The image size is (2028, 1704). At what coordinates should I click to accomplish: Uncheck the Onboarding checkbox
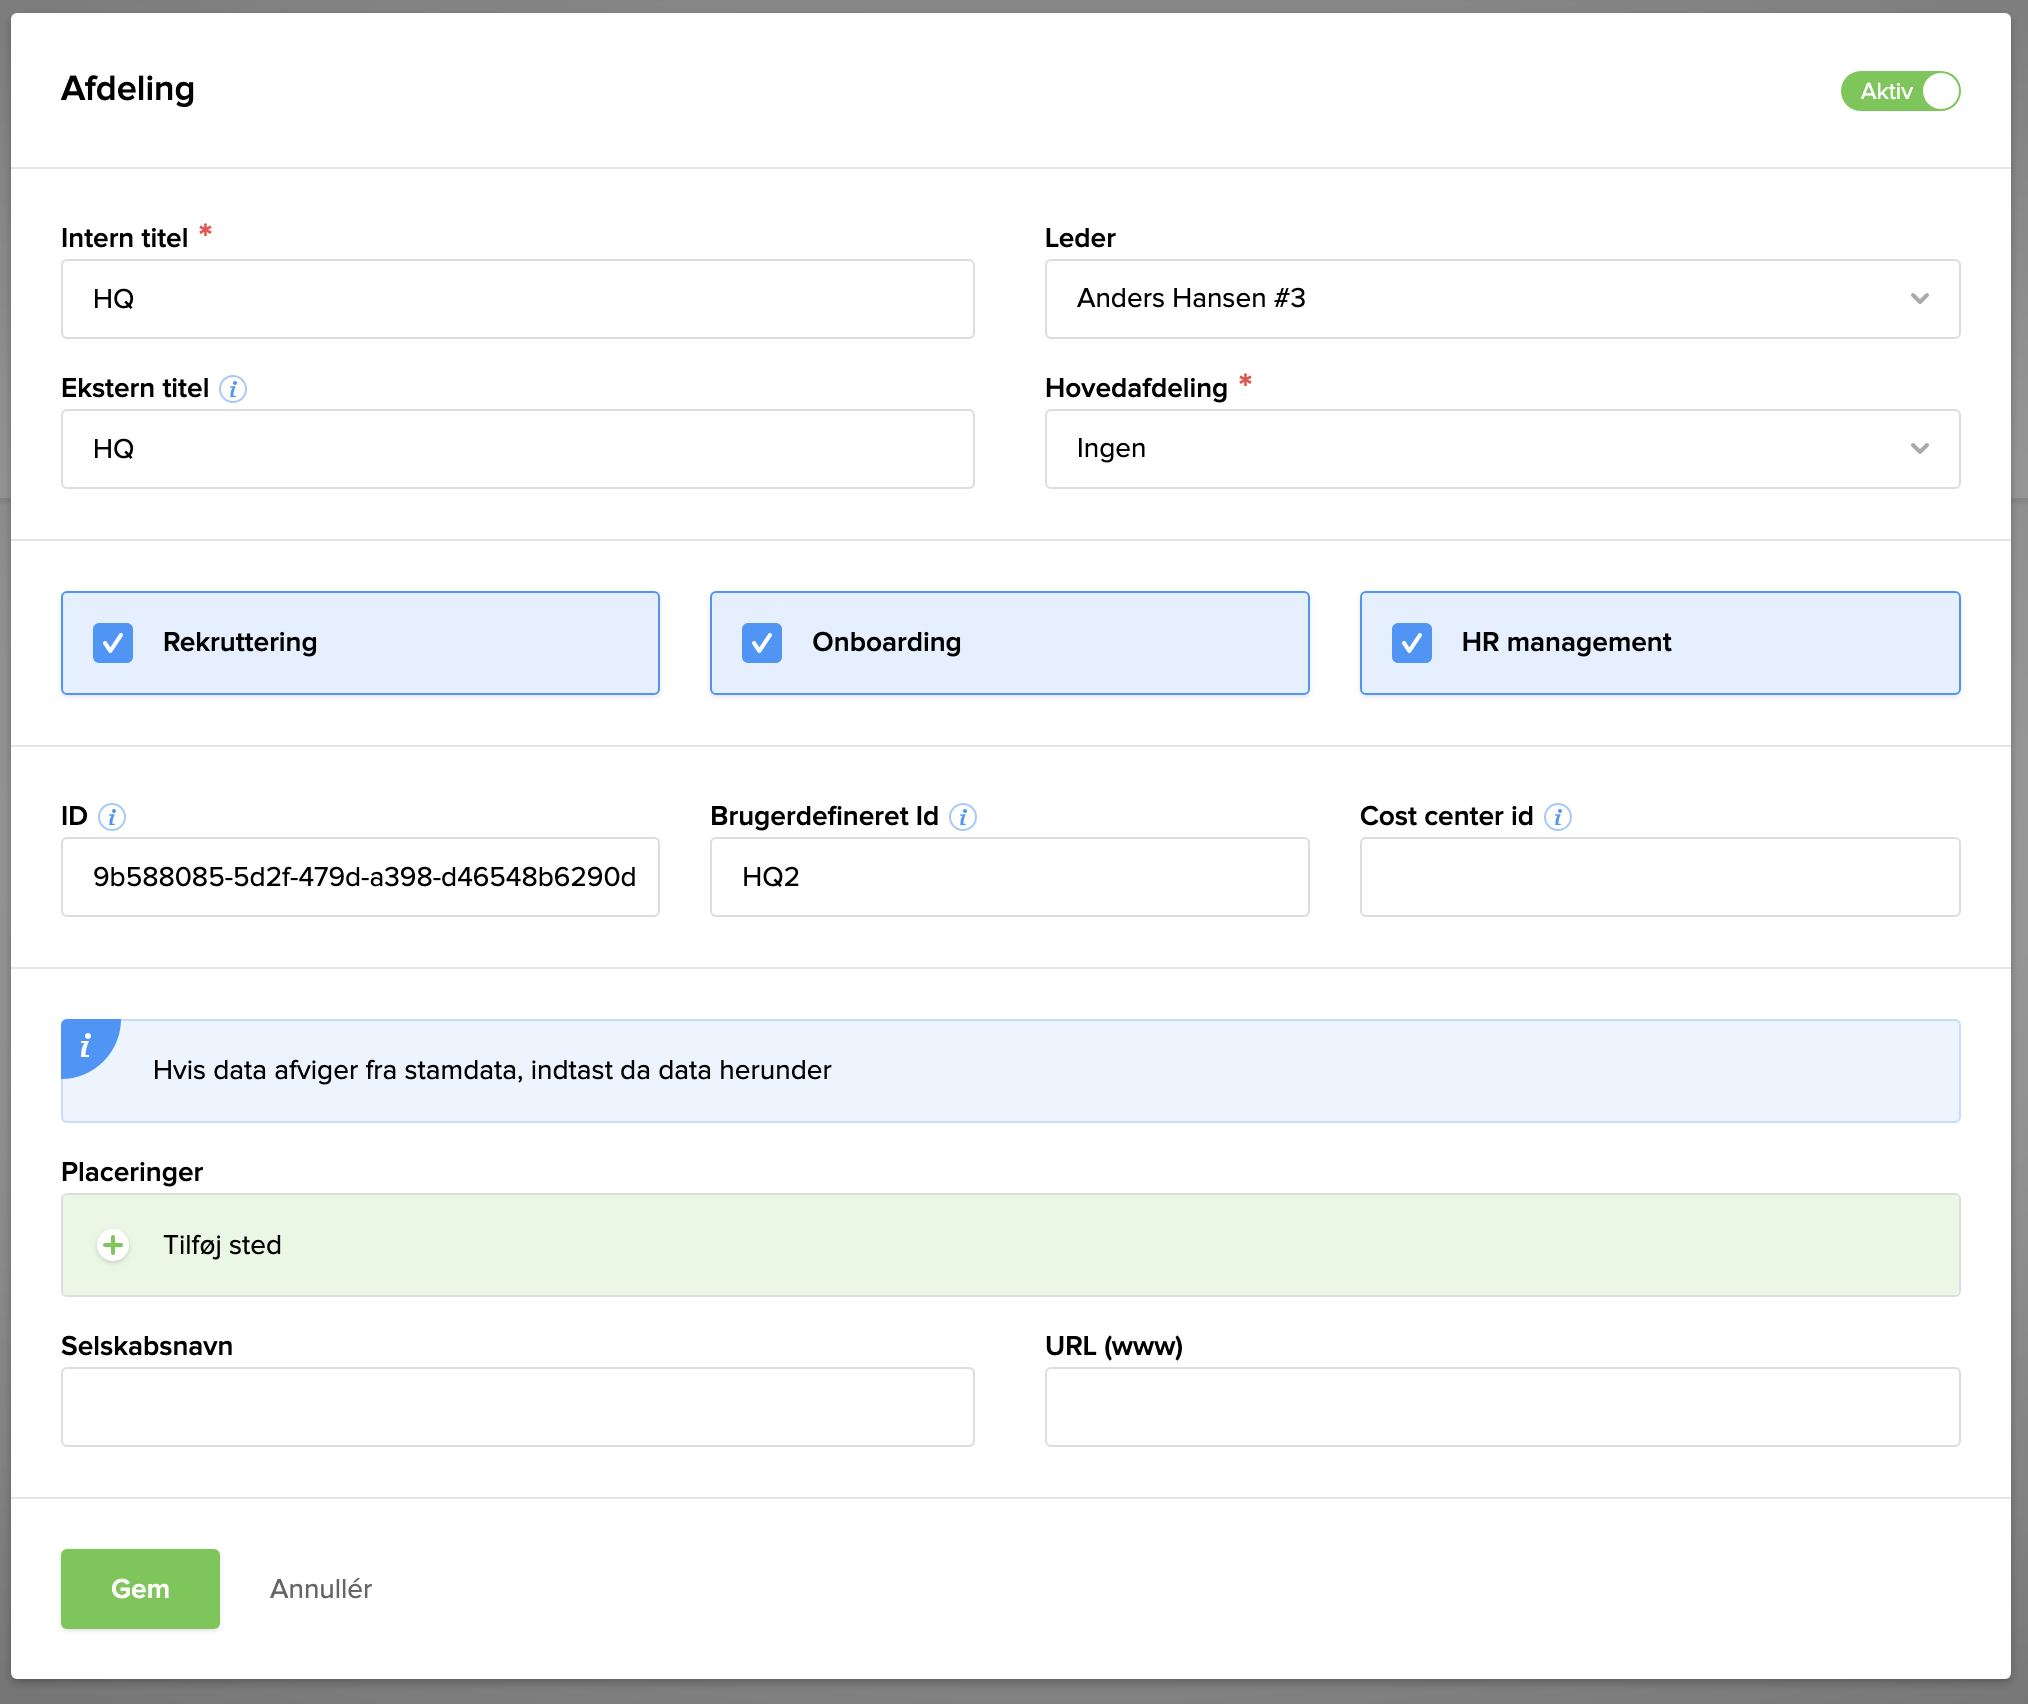(762, 643)
